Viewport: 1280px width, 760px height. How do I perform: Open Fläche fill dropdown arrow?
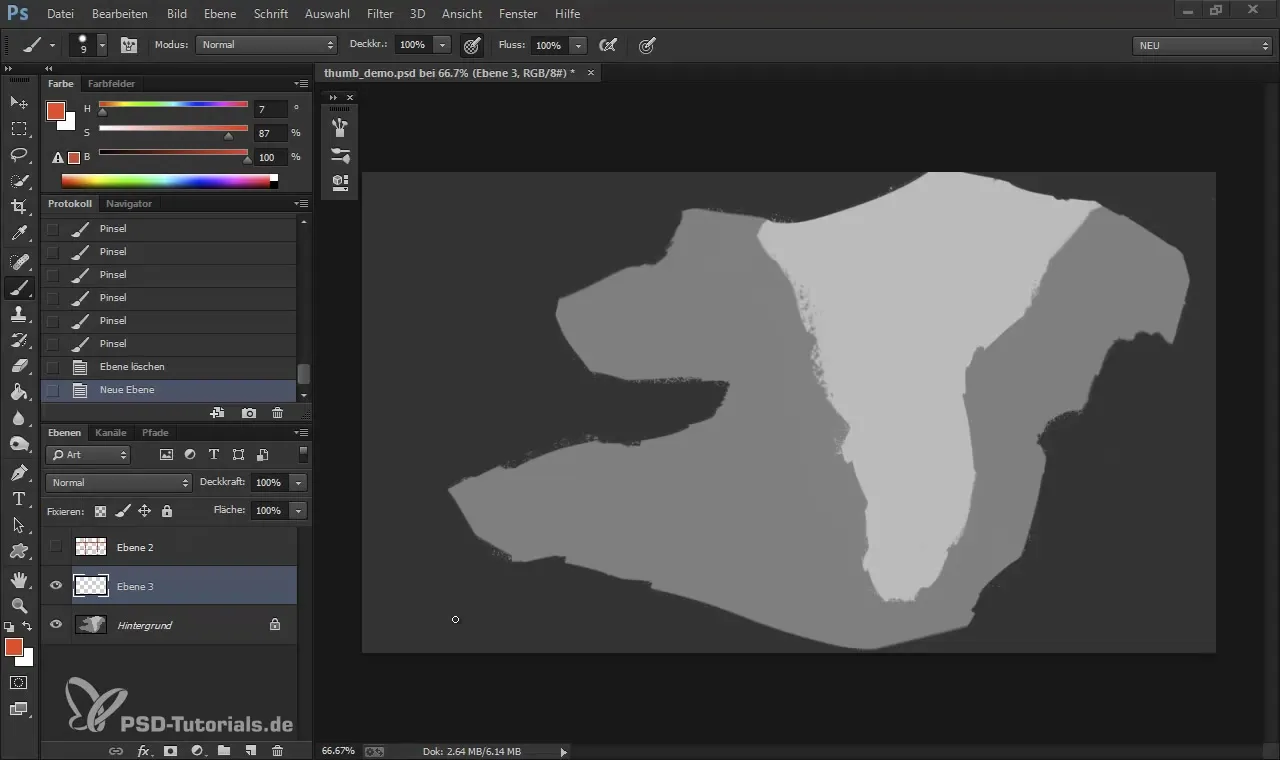(298, 511)
